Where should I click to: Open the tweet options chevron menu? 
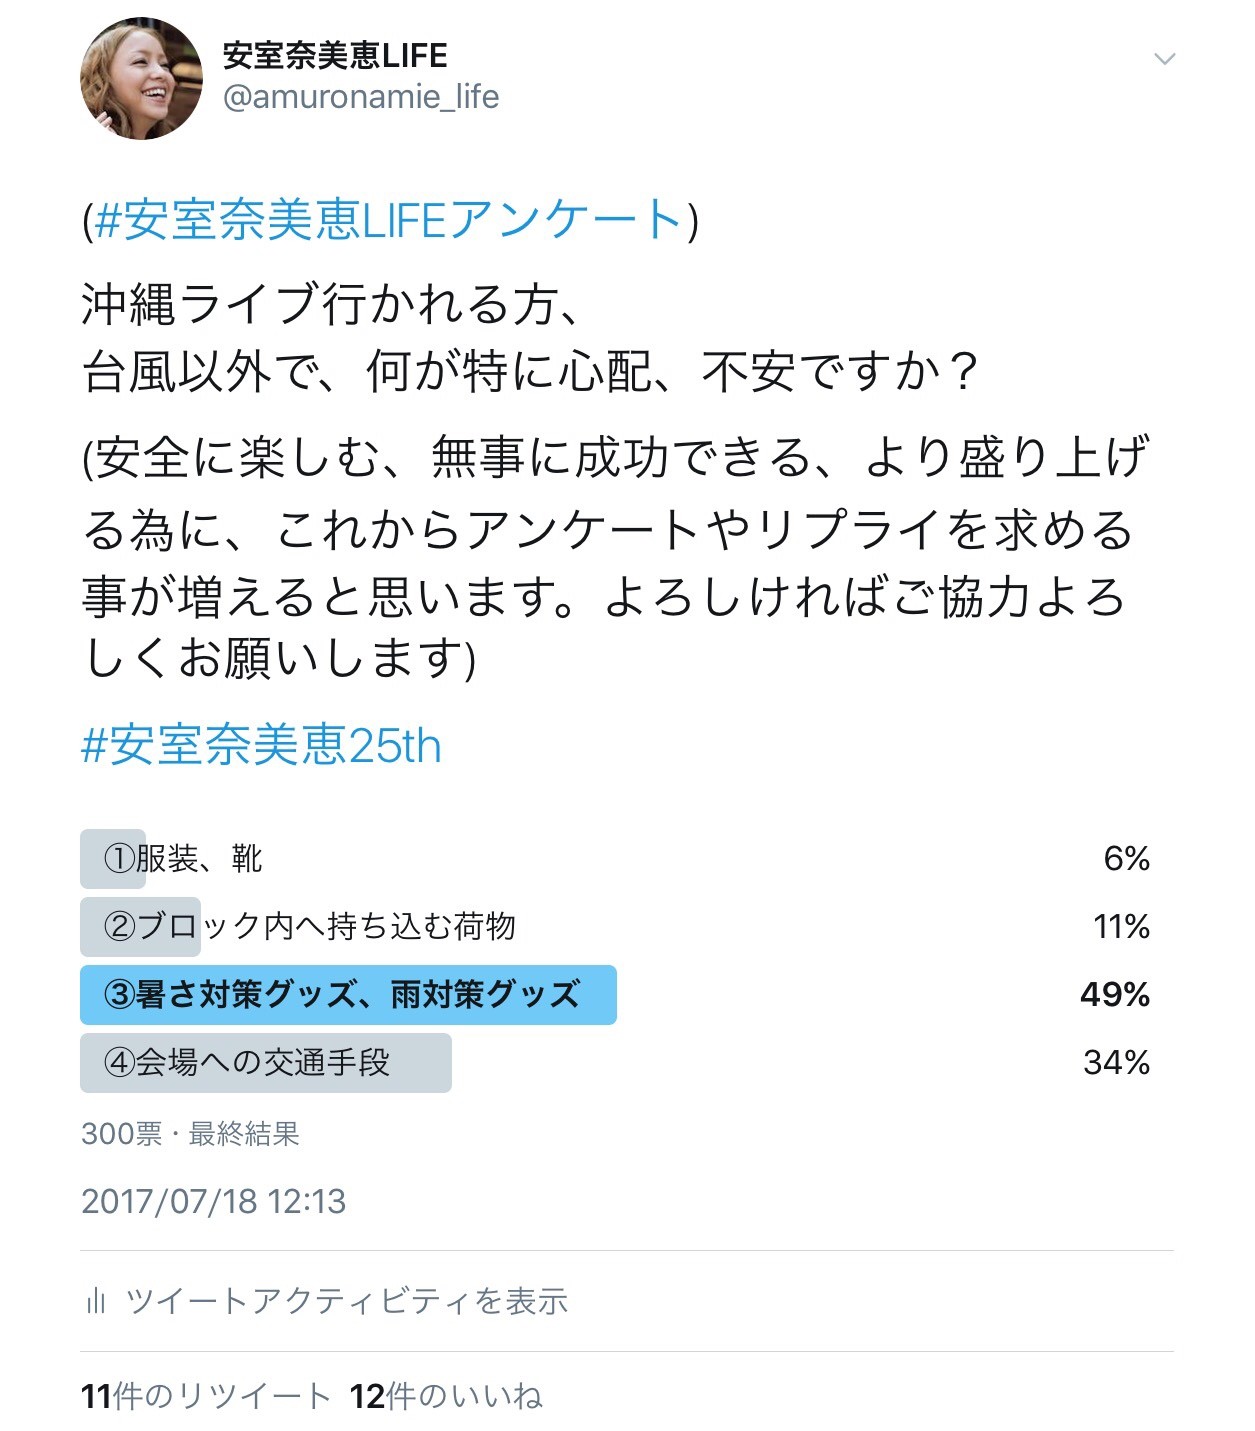(1164, 59)
